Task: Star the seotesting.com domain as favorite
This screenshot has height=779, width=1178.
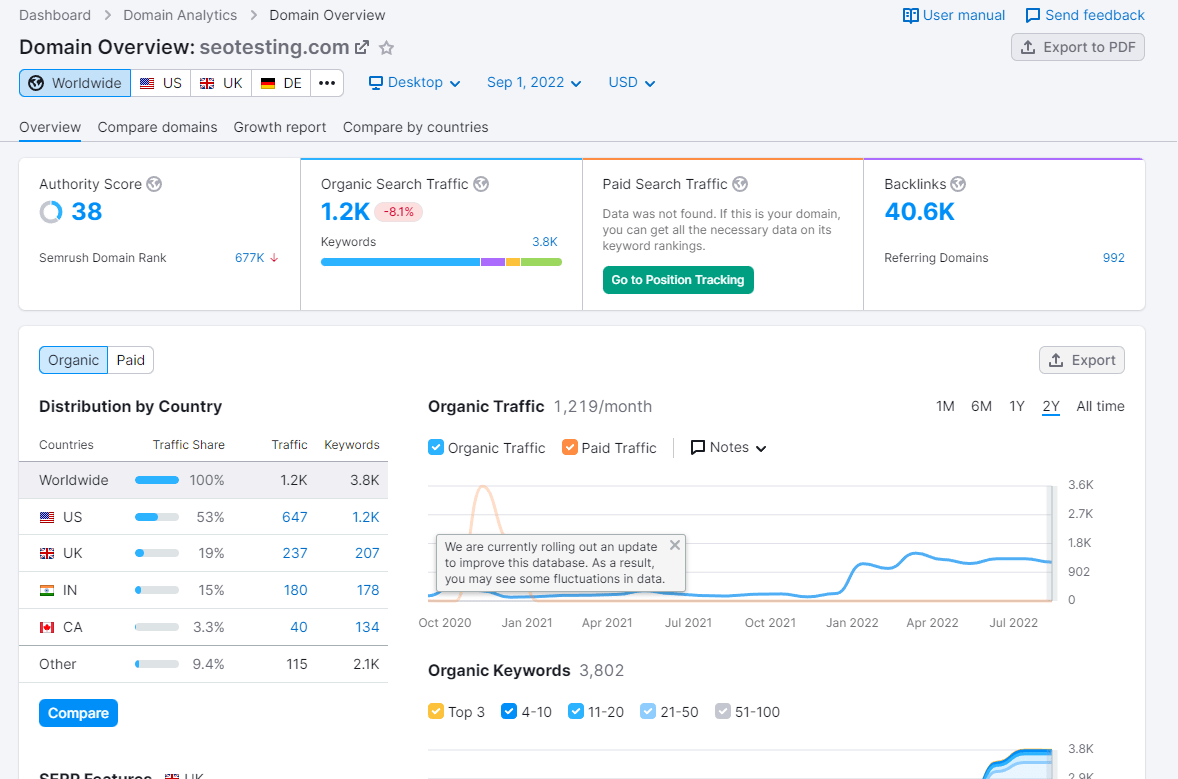Action: [386, 47]
